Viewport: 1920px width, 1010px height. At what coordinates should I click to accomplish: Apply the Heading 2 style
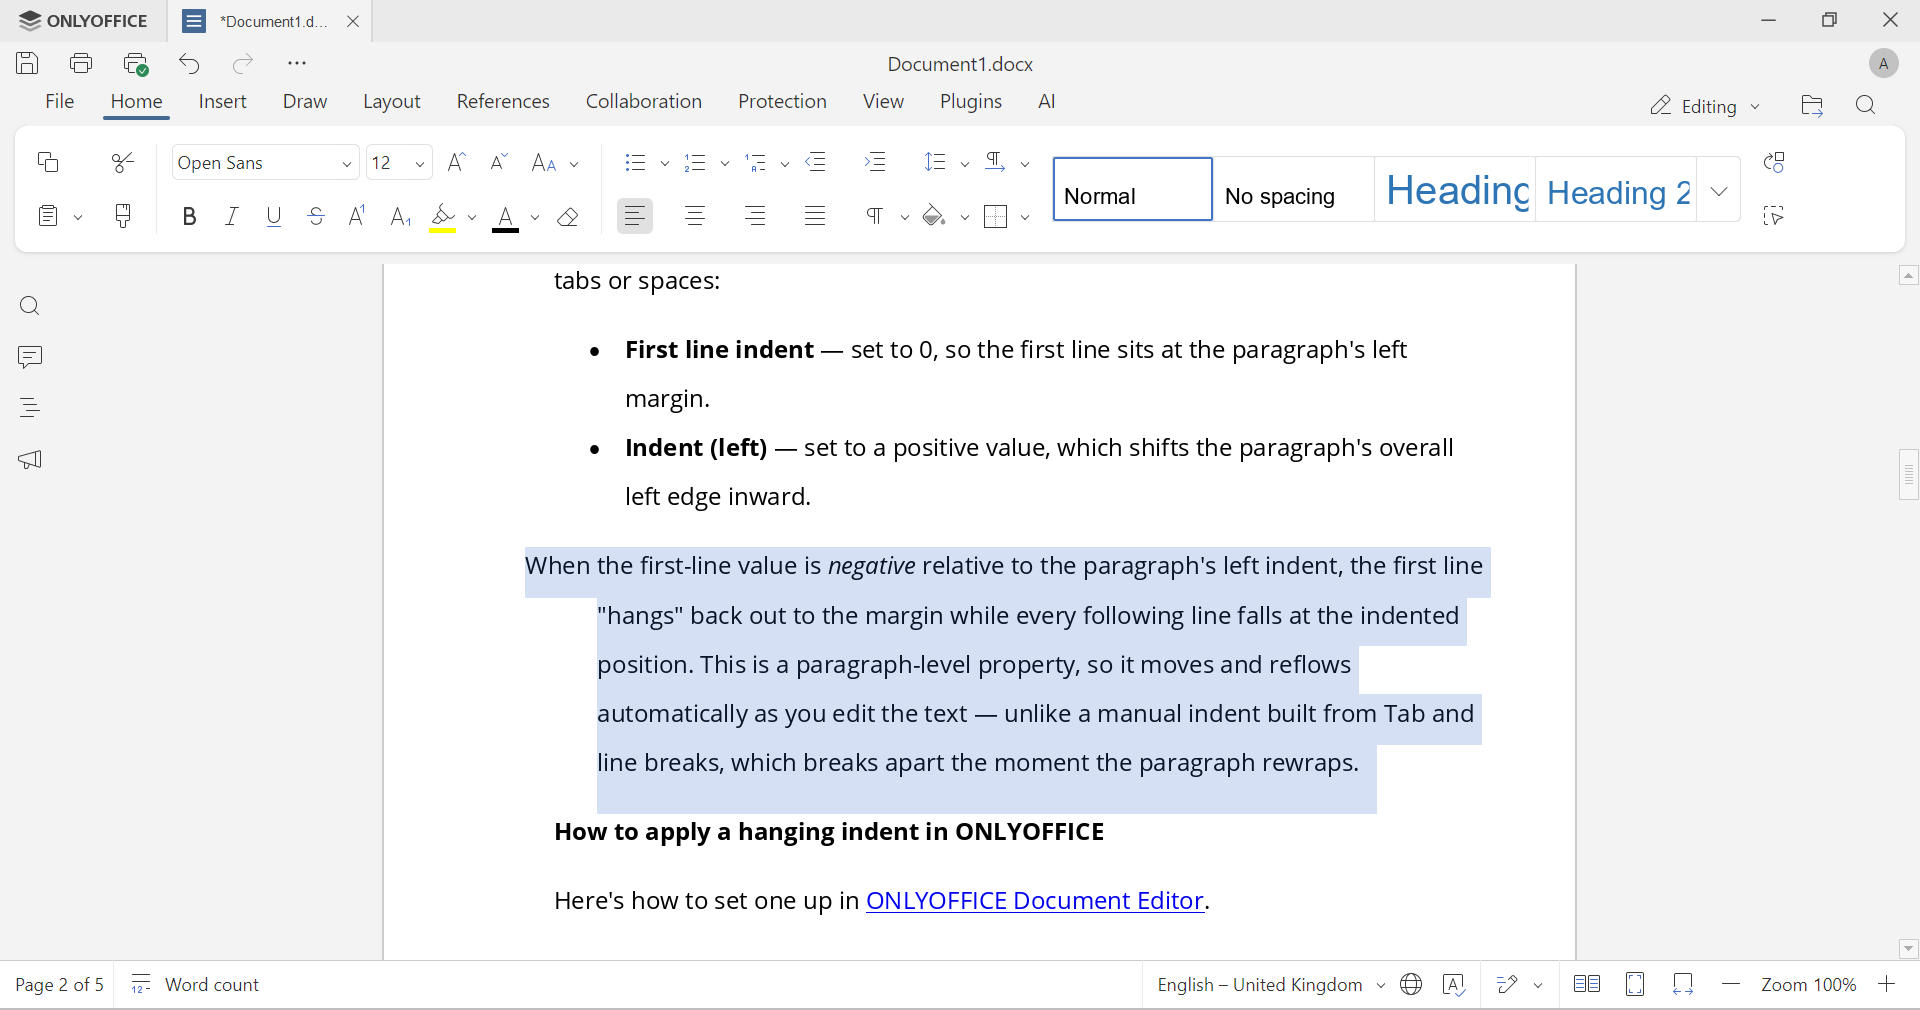1616,190
